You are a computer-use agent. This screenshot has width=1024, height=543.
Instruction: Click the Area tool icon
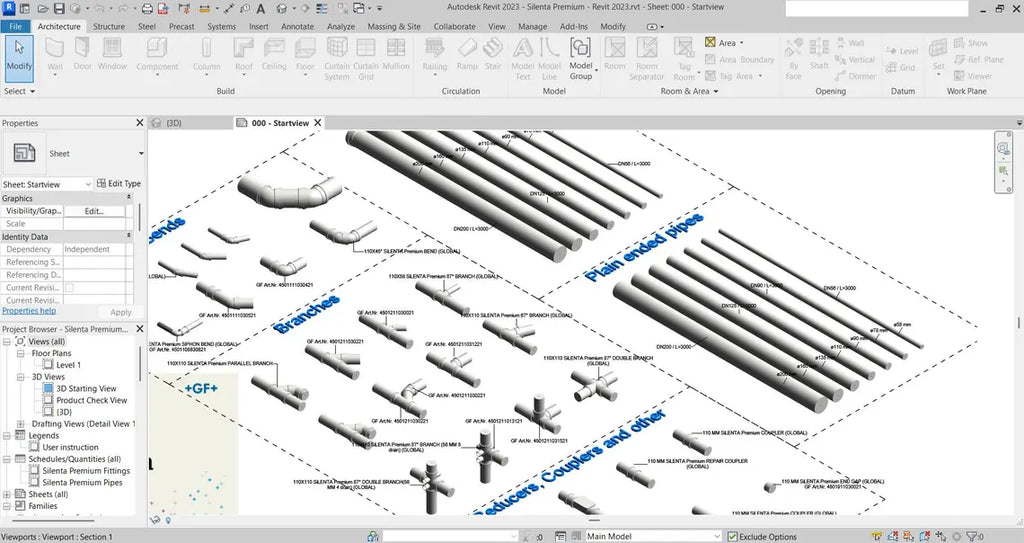pyautogui.click(x=711, y=42)
